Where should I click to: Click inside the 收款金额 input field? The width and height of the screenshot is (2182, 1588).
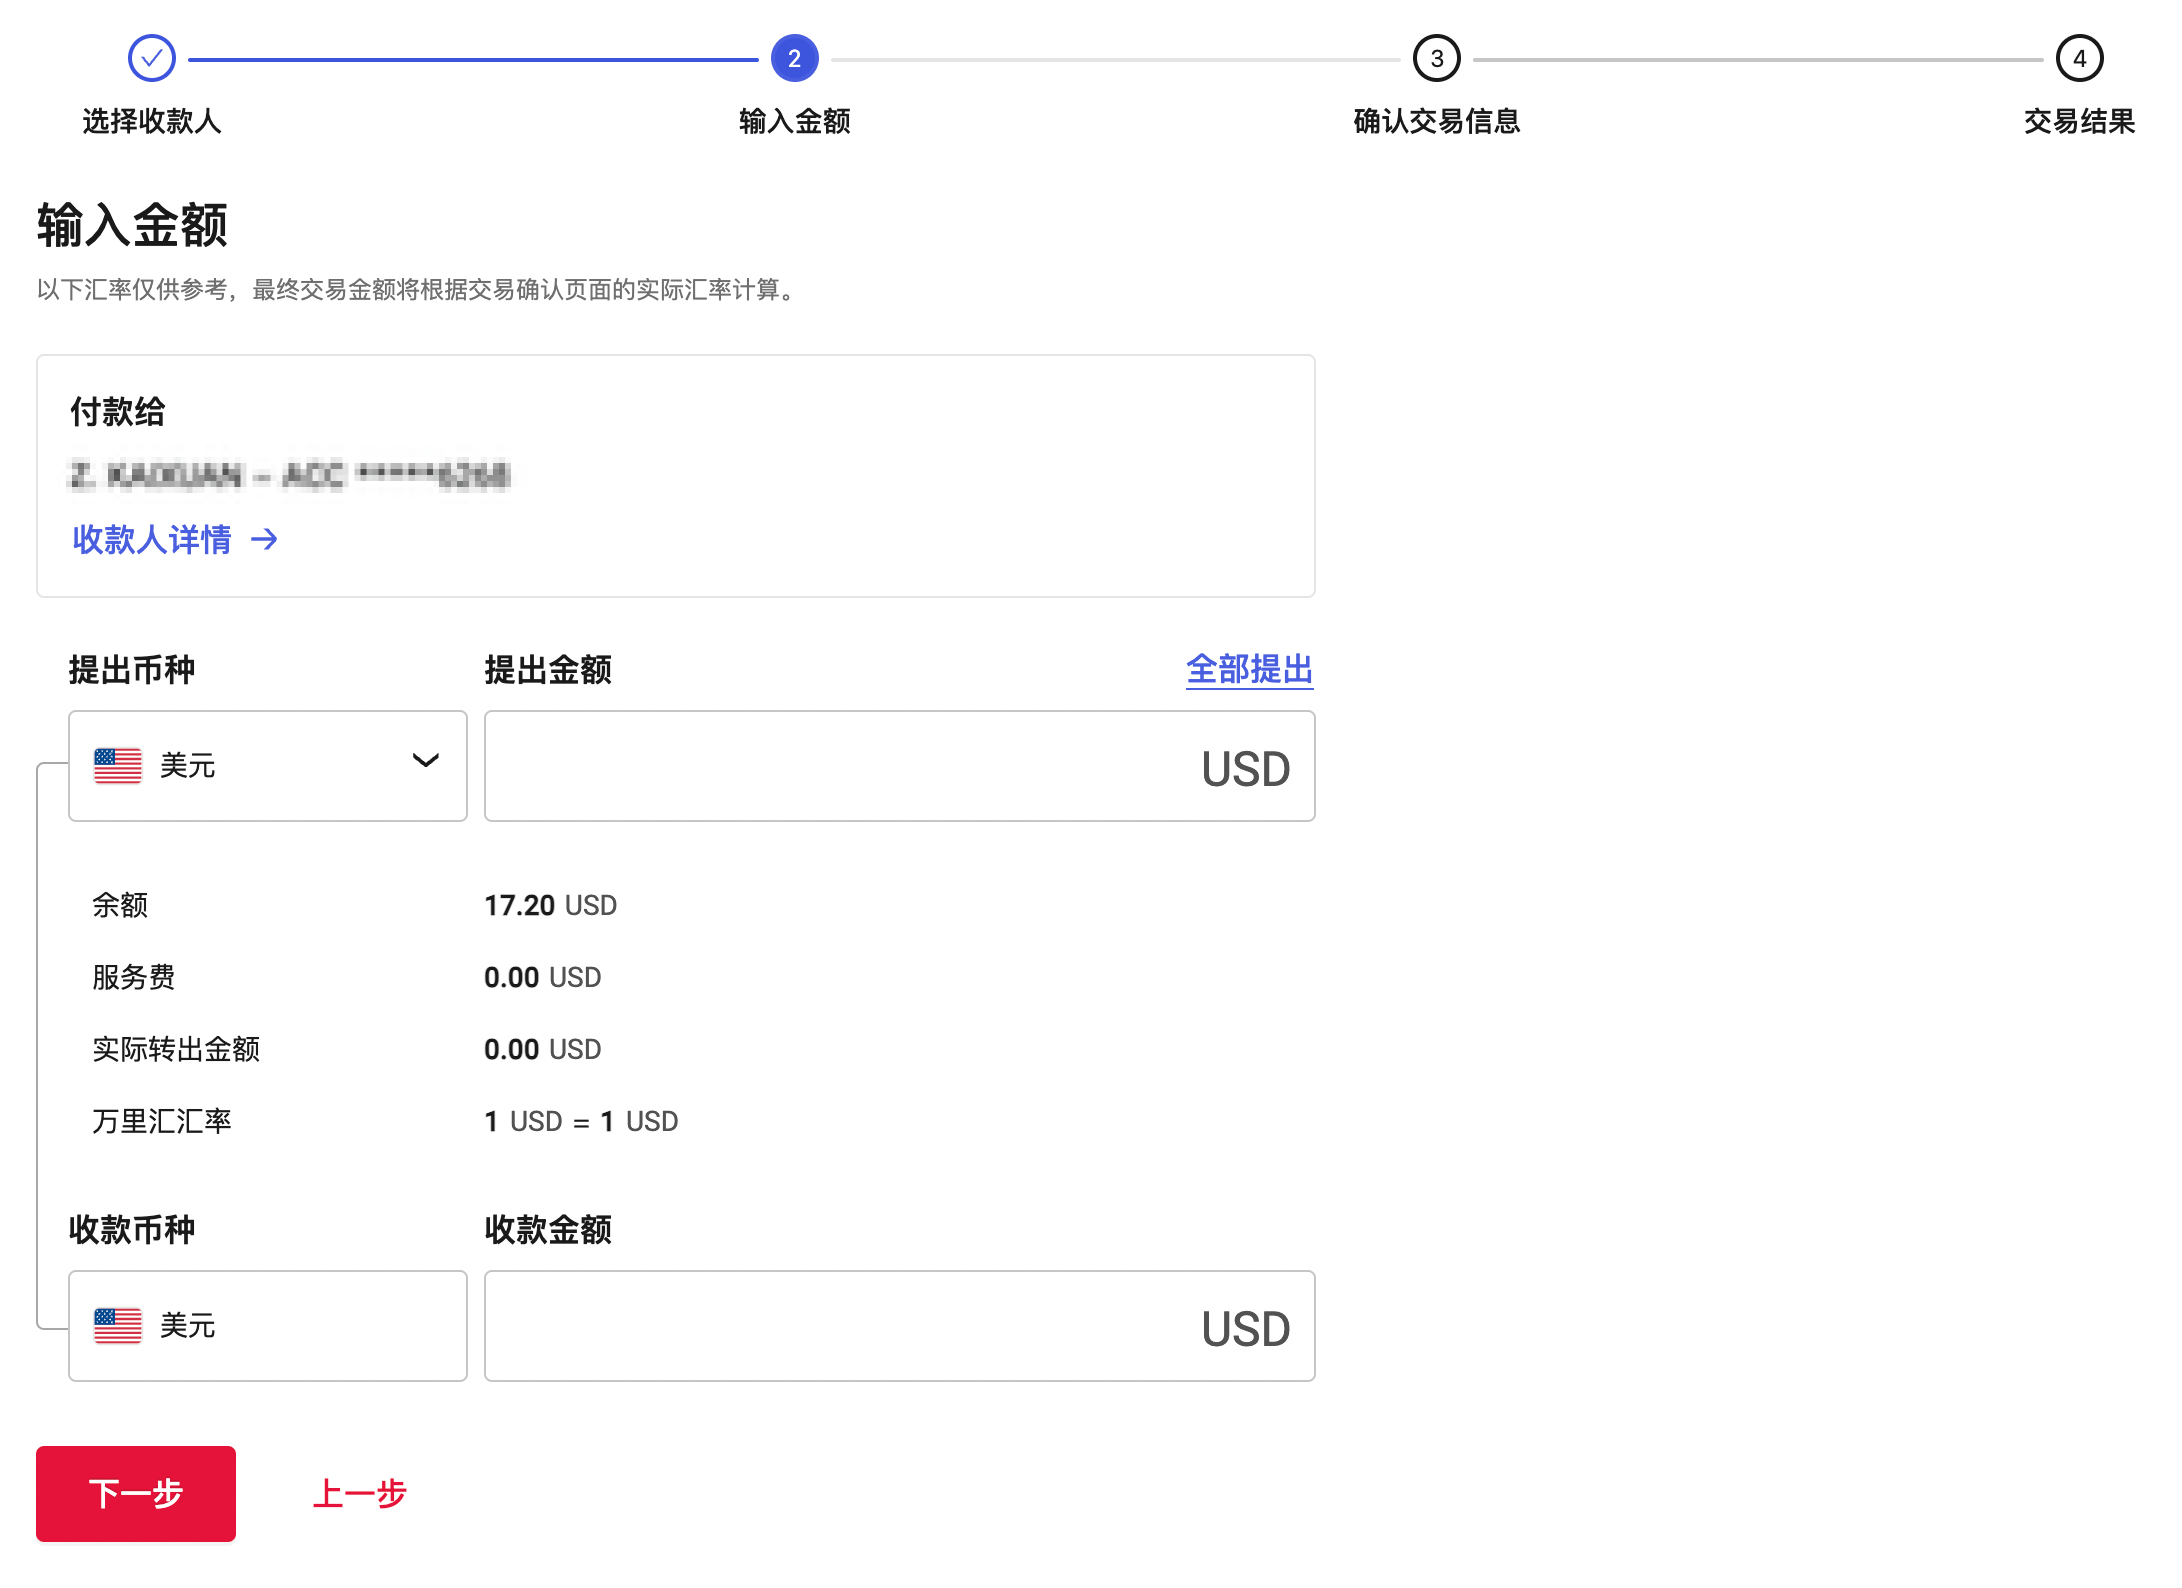[850, 1325]
